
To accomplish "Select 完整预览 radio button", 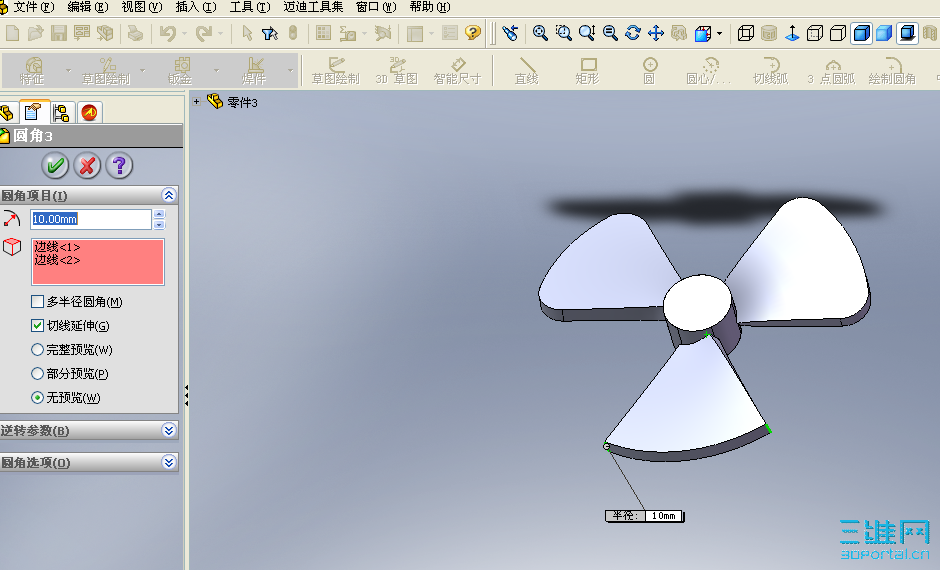I will (x=37, y=349).
